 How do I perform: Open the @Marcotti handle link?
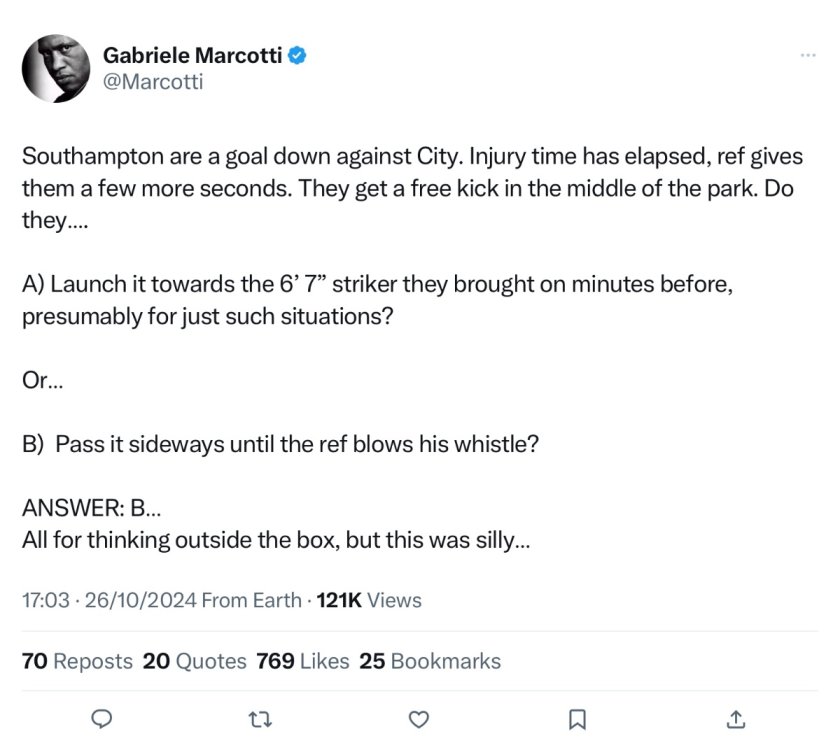click(153, 82)
